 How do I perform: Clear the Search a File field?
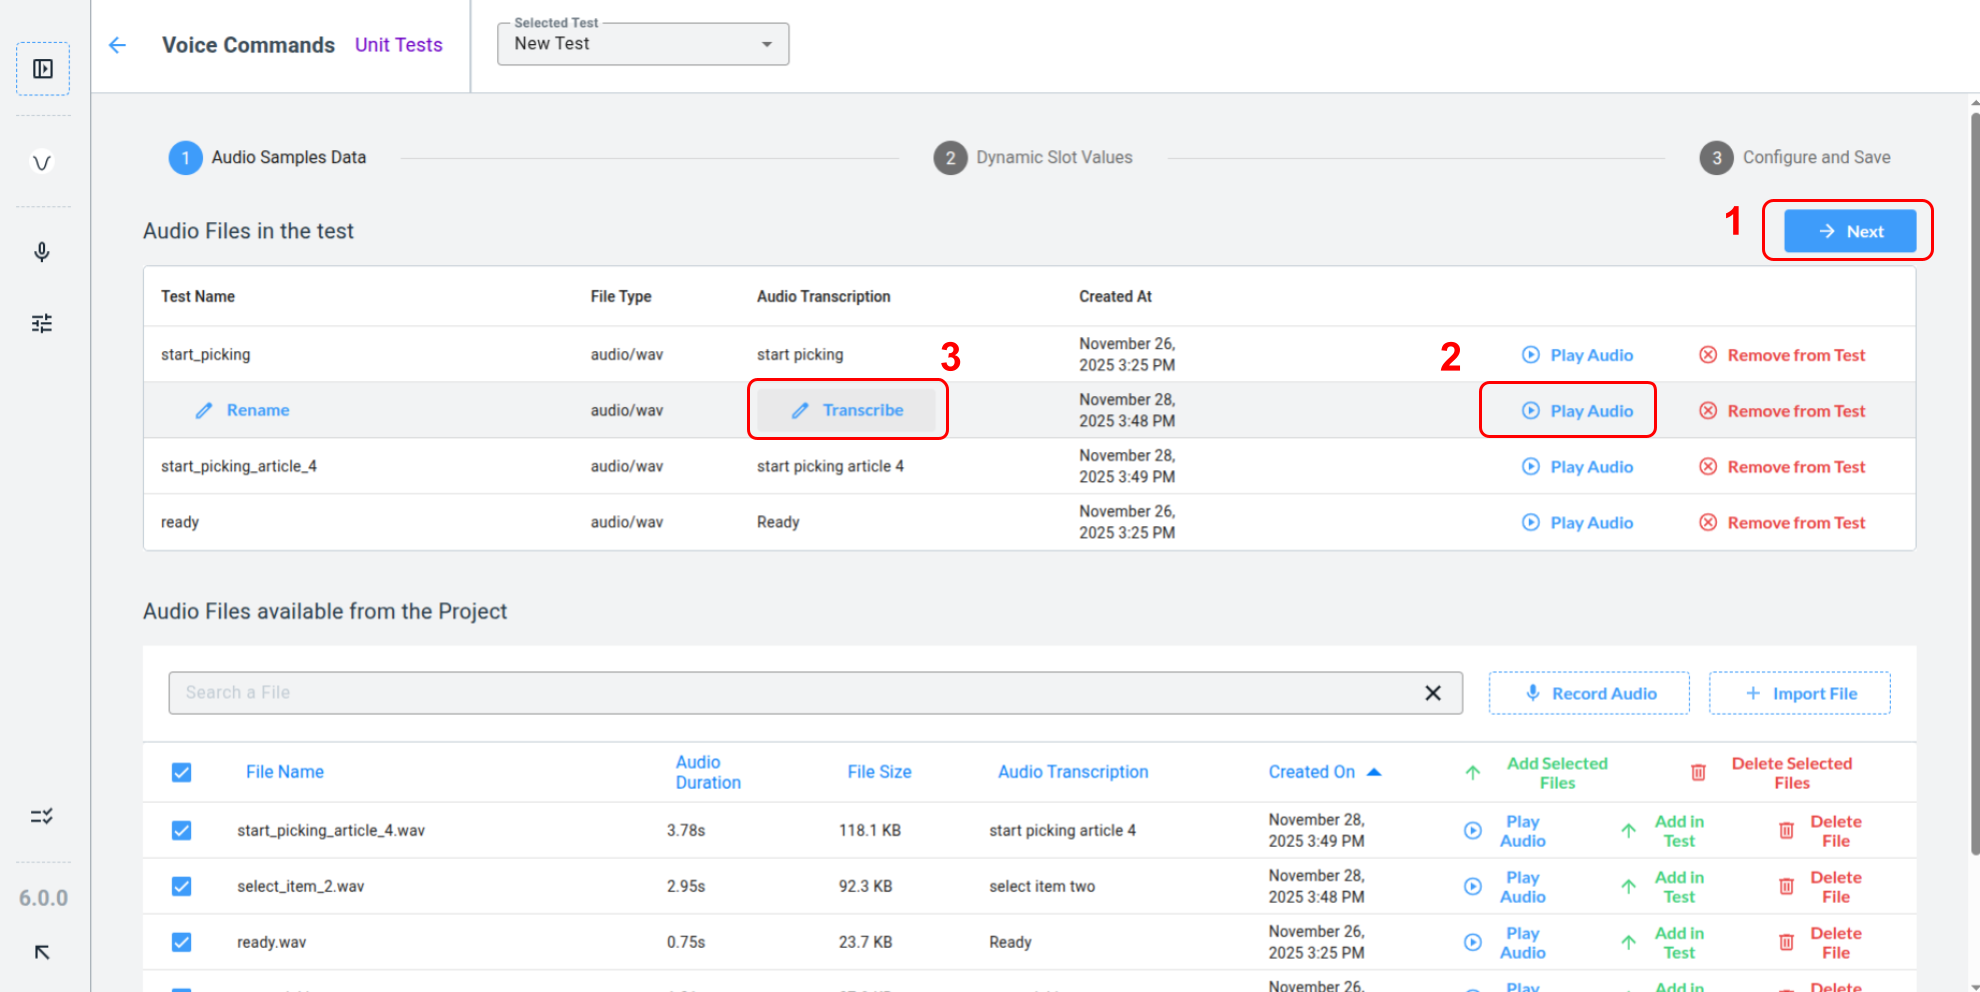click(1432, 693)
